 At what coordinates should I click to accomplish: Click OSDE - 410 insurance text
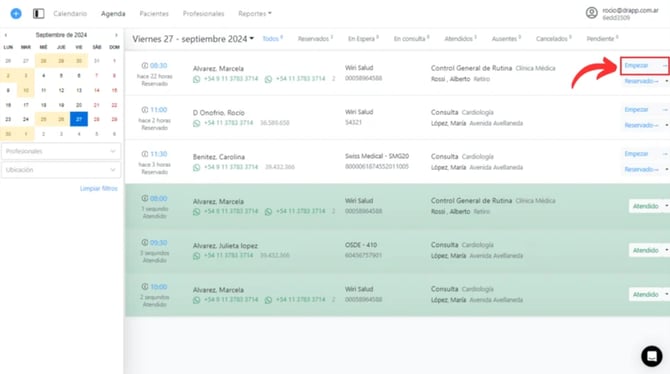tap(361, 245)
